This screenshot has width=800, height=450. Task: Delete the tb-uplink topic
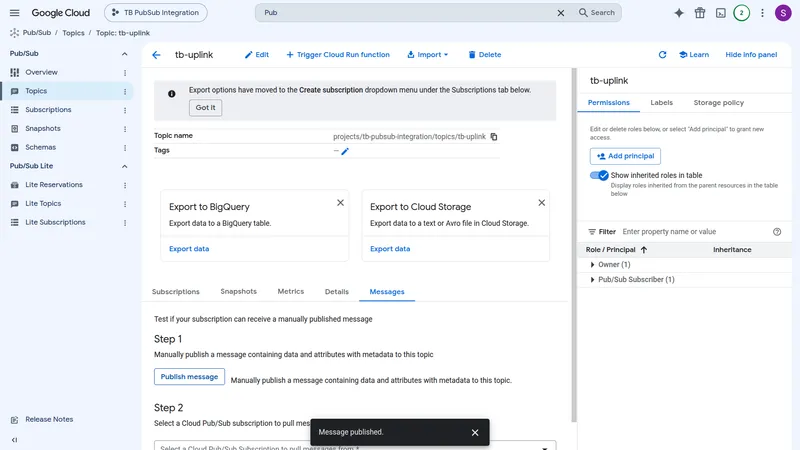click(485, 55)
